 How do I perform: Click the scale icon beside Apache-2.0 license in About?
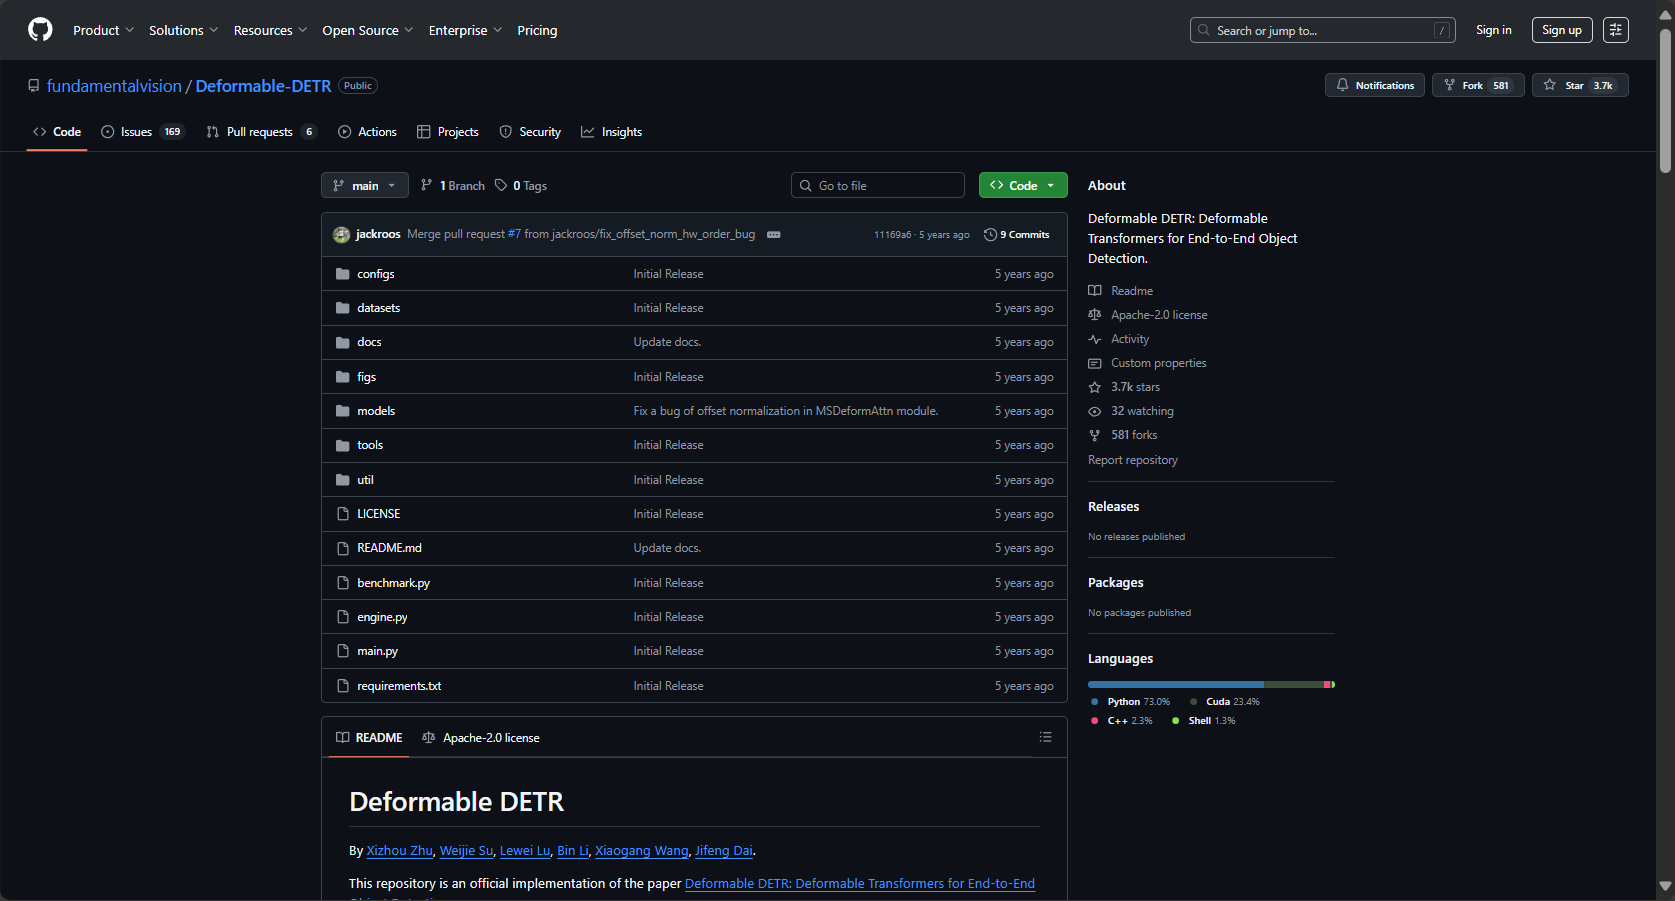1095,314
